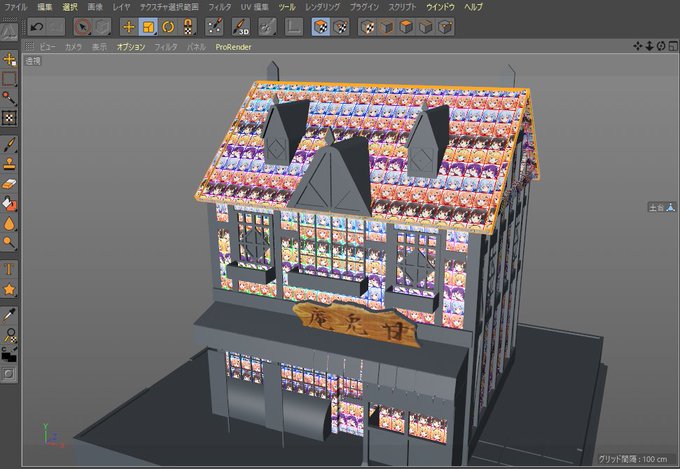Click the 透視 viewport label
The height and width of the screenshot is (469, 680).
tap(33, 61)
